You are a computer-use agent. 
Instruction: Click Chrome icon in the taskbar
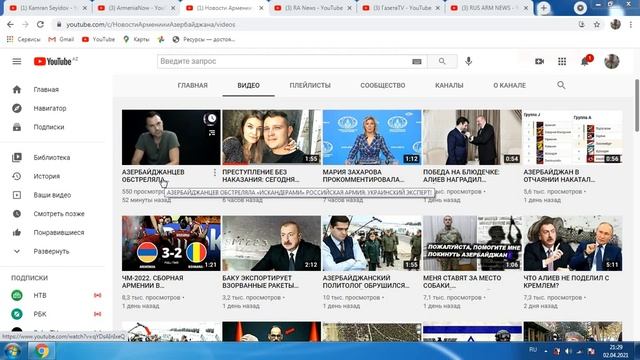tap(41, 351)
